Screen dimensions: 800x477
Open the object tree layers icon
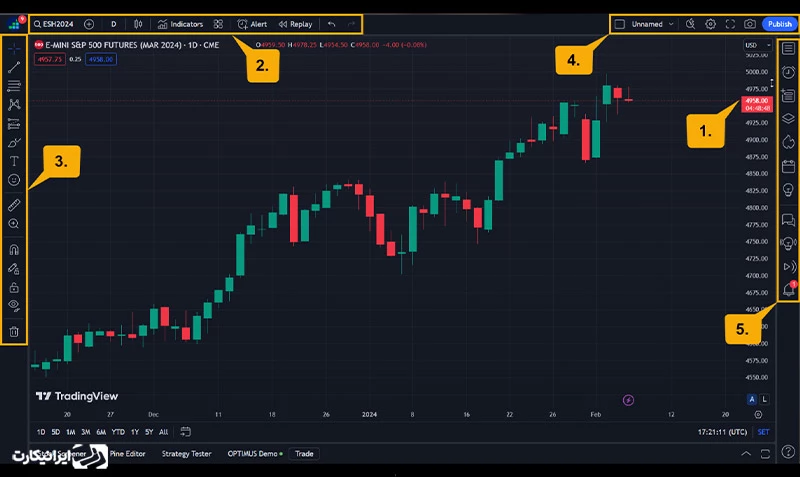click(x=788, y=118)
